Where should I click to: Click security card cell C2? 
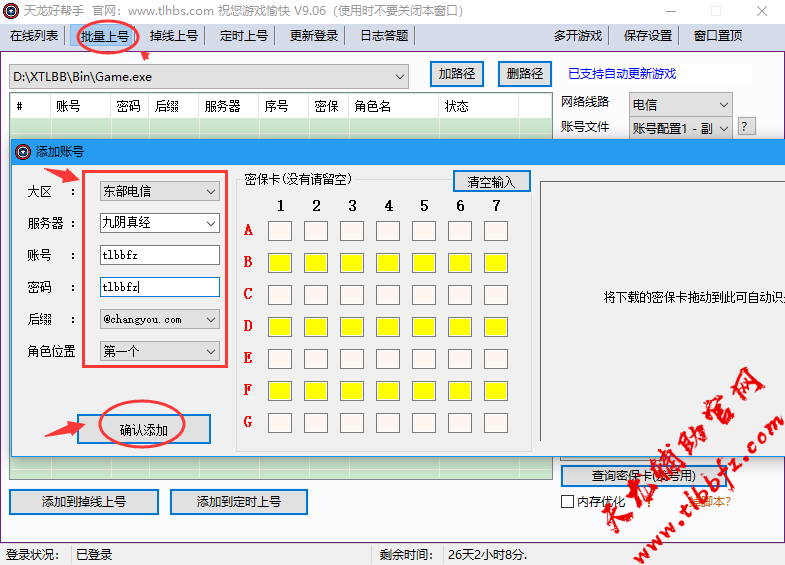(x=316, y=295)
